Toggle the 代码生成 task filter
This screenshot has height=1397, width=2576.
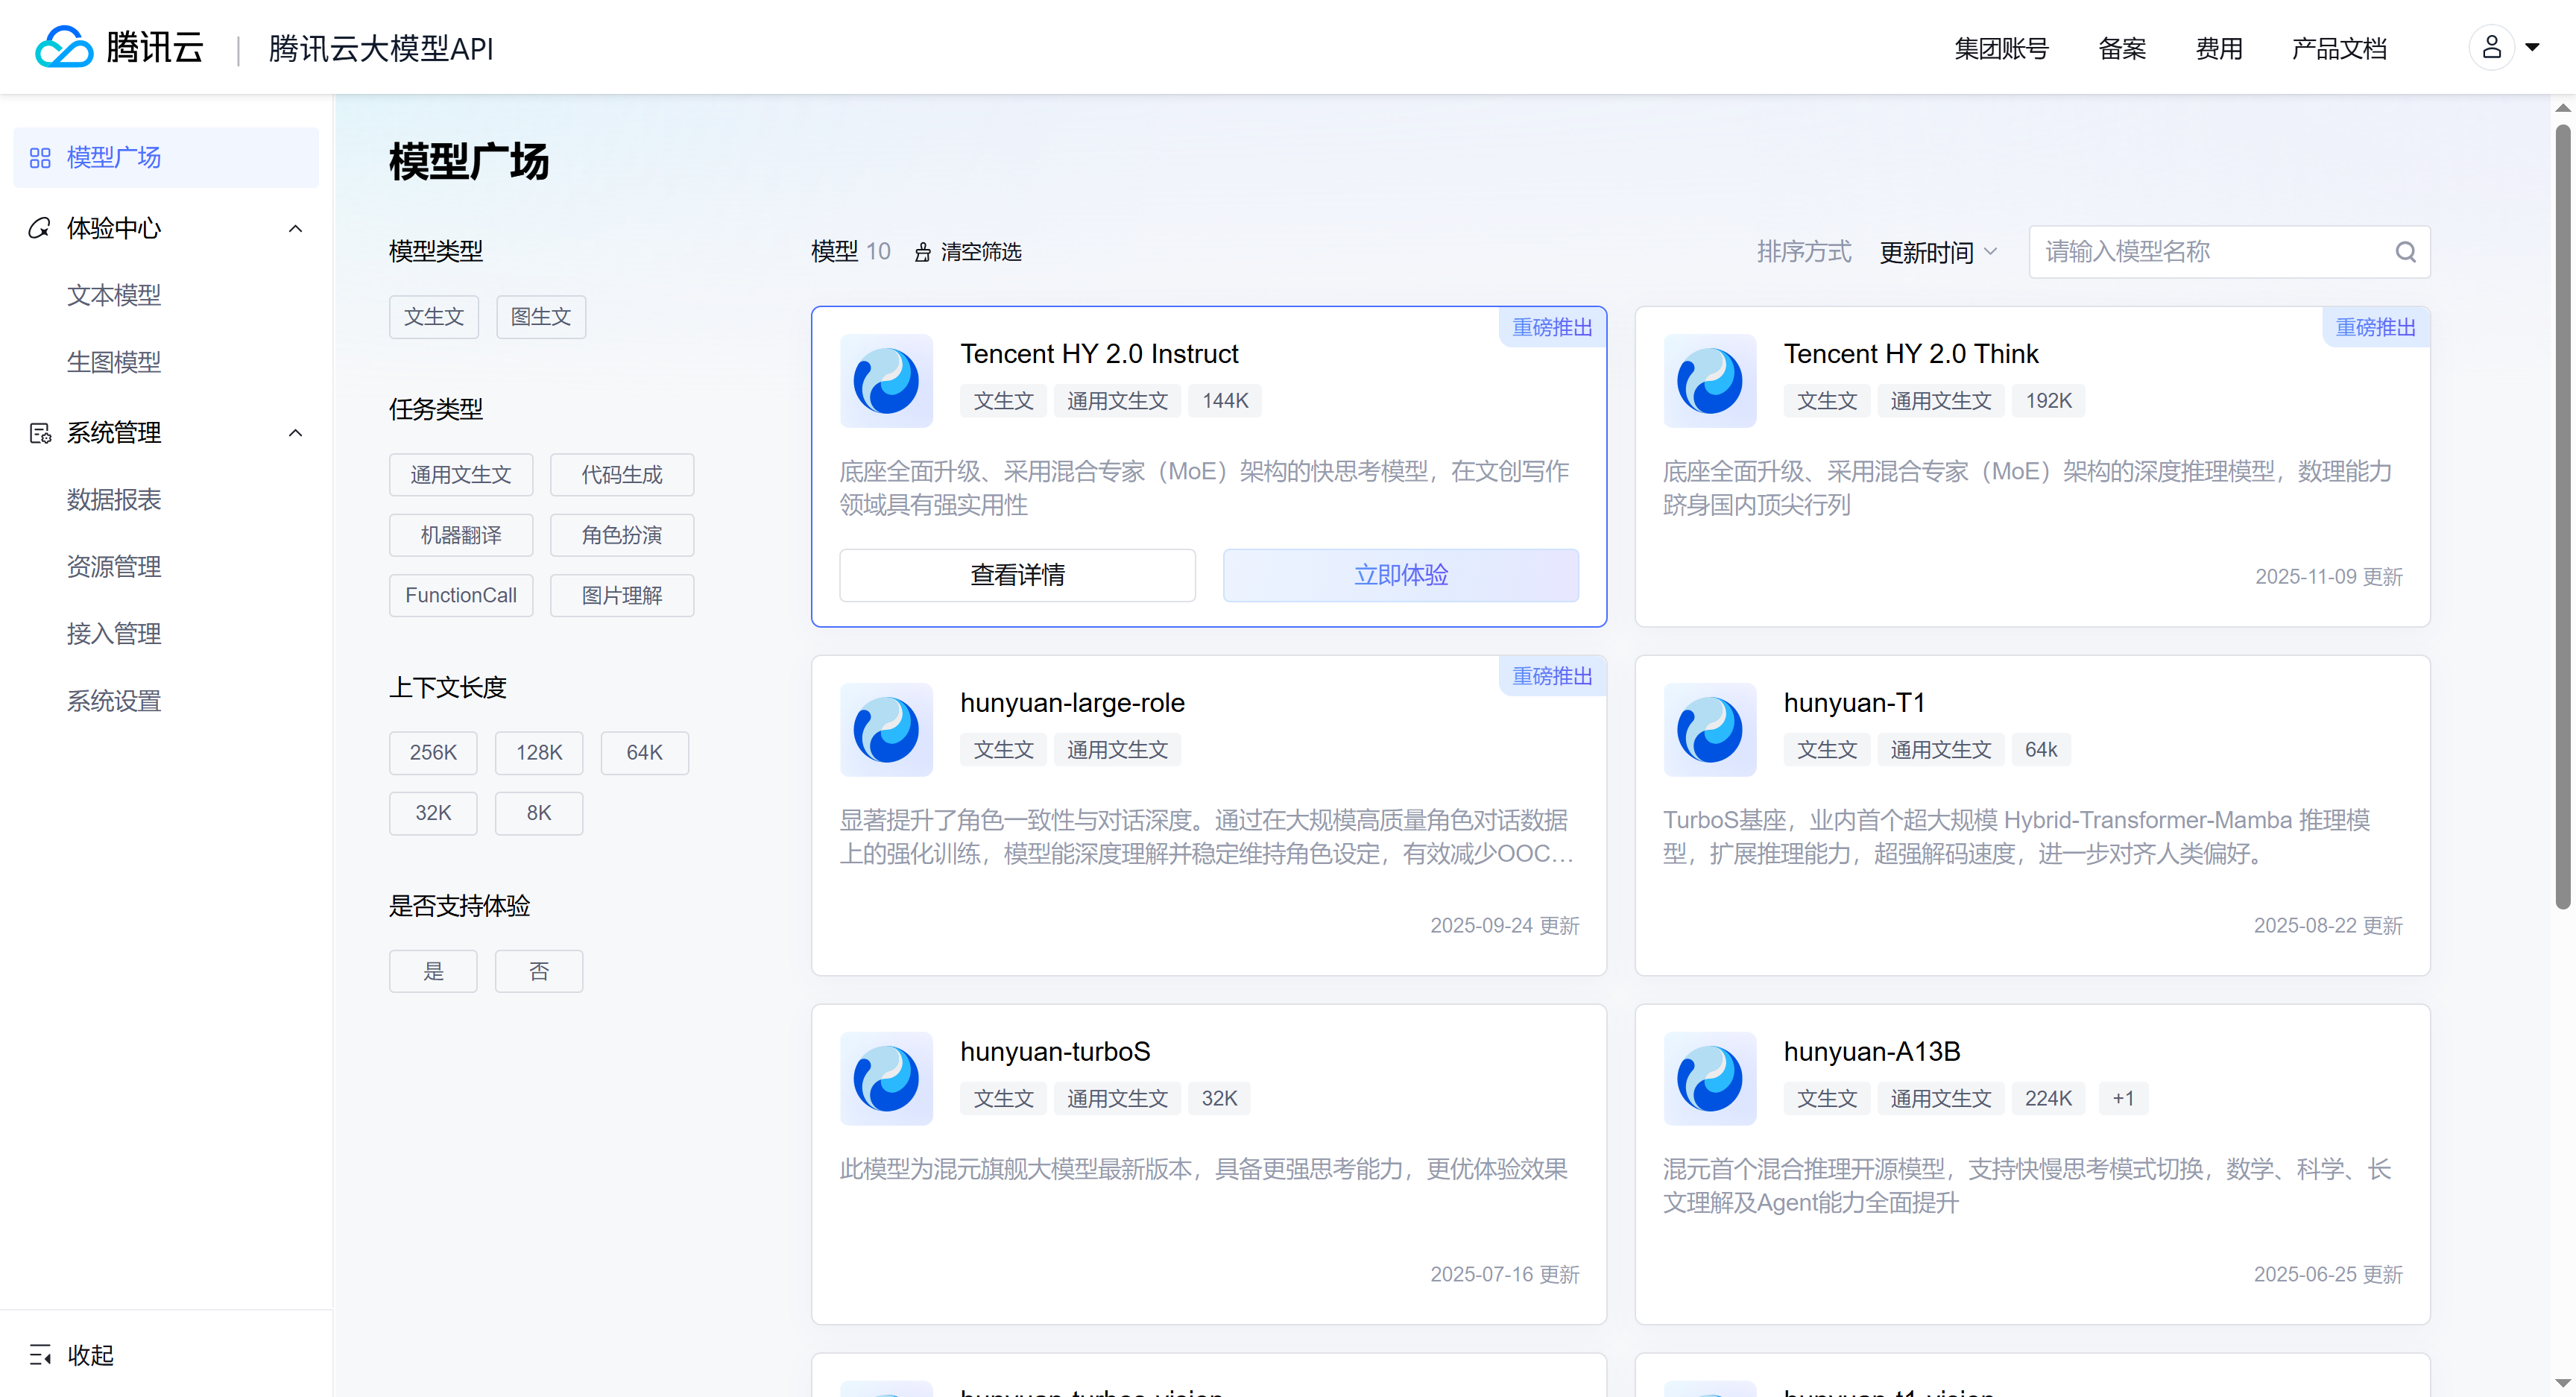tap(621, 475)
